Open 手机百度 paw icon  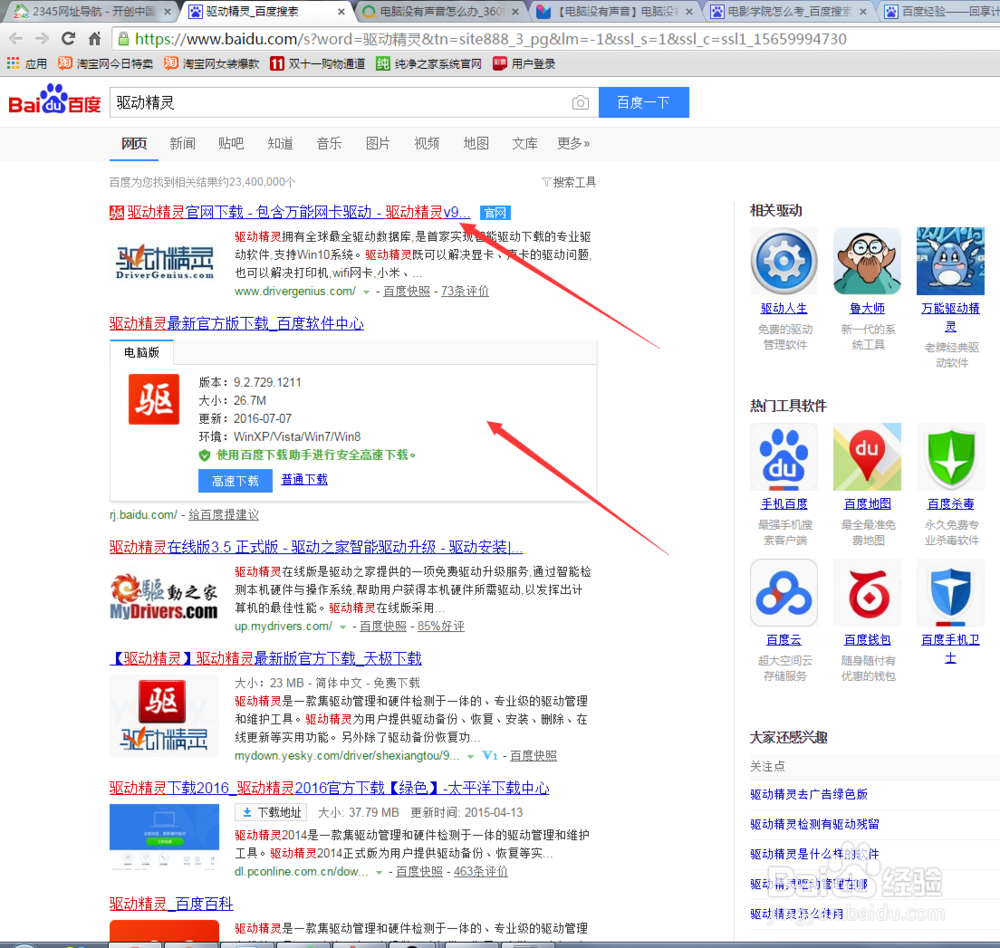tap(784, 457)
